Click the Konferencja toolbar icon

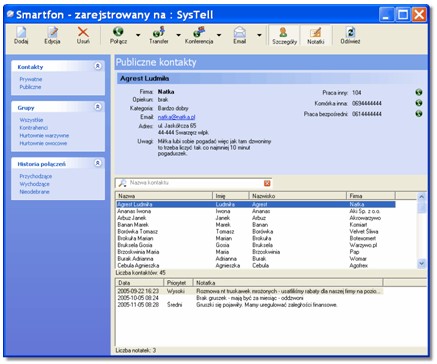click(199, 32)
